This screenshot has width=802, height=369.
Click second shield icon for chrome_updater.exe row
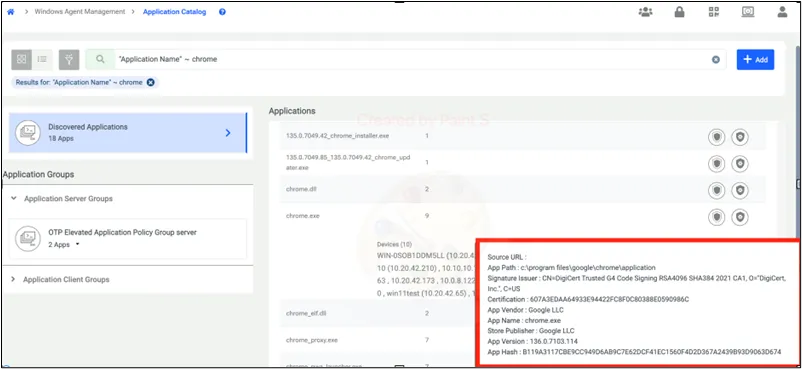point(740,164)
